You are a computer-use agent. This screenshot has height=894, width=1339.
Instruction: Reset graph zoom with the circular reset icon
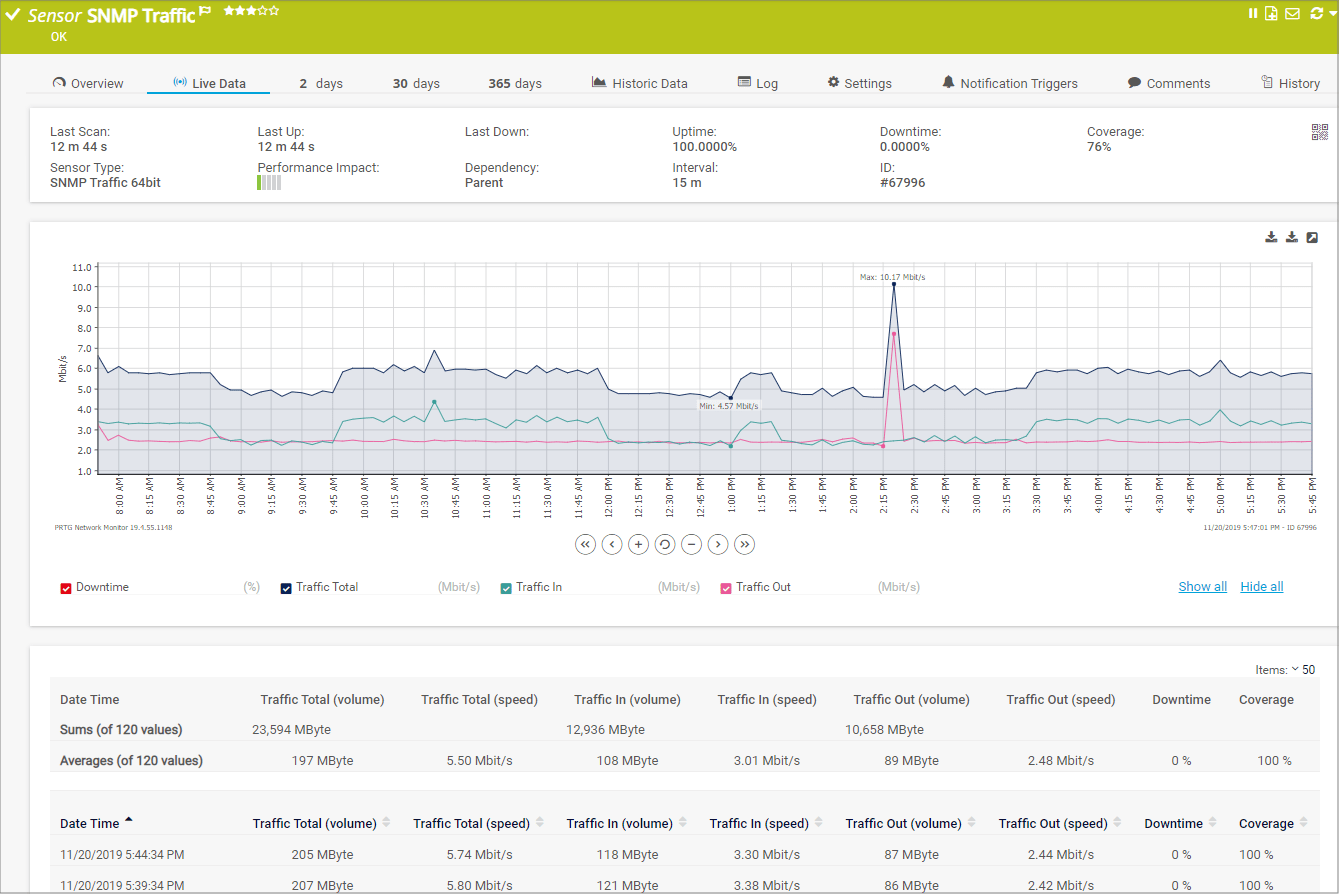click(x=664, y=544)
